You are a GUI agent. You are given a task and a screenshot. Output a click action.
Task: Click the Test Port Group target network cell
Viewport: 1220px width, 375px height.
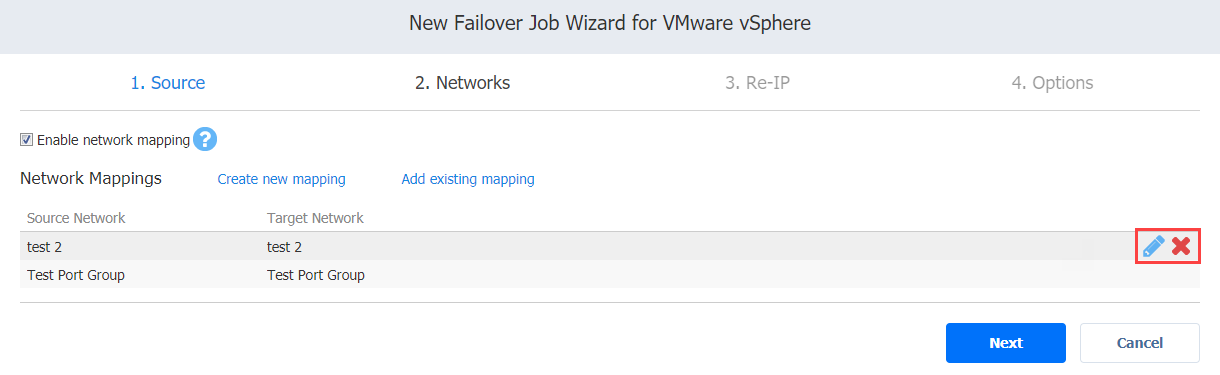(316, 275)
